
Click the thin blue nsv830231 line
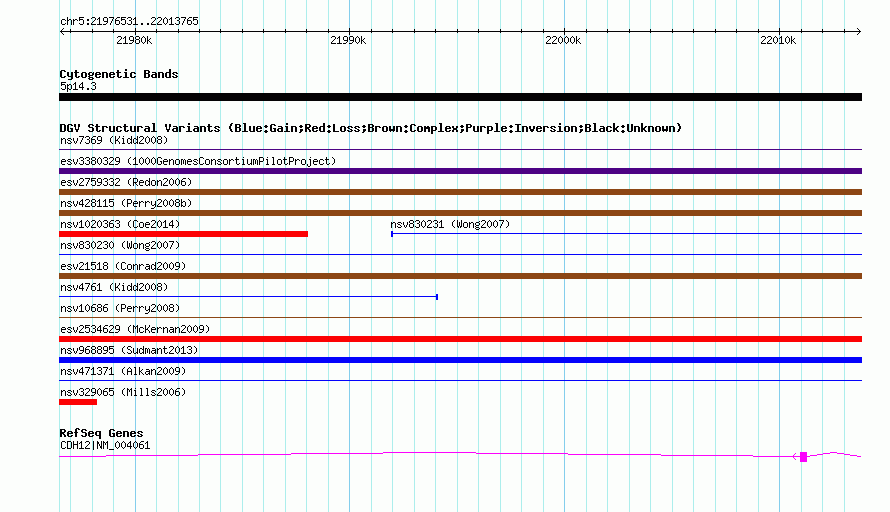tap(627, 234)
